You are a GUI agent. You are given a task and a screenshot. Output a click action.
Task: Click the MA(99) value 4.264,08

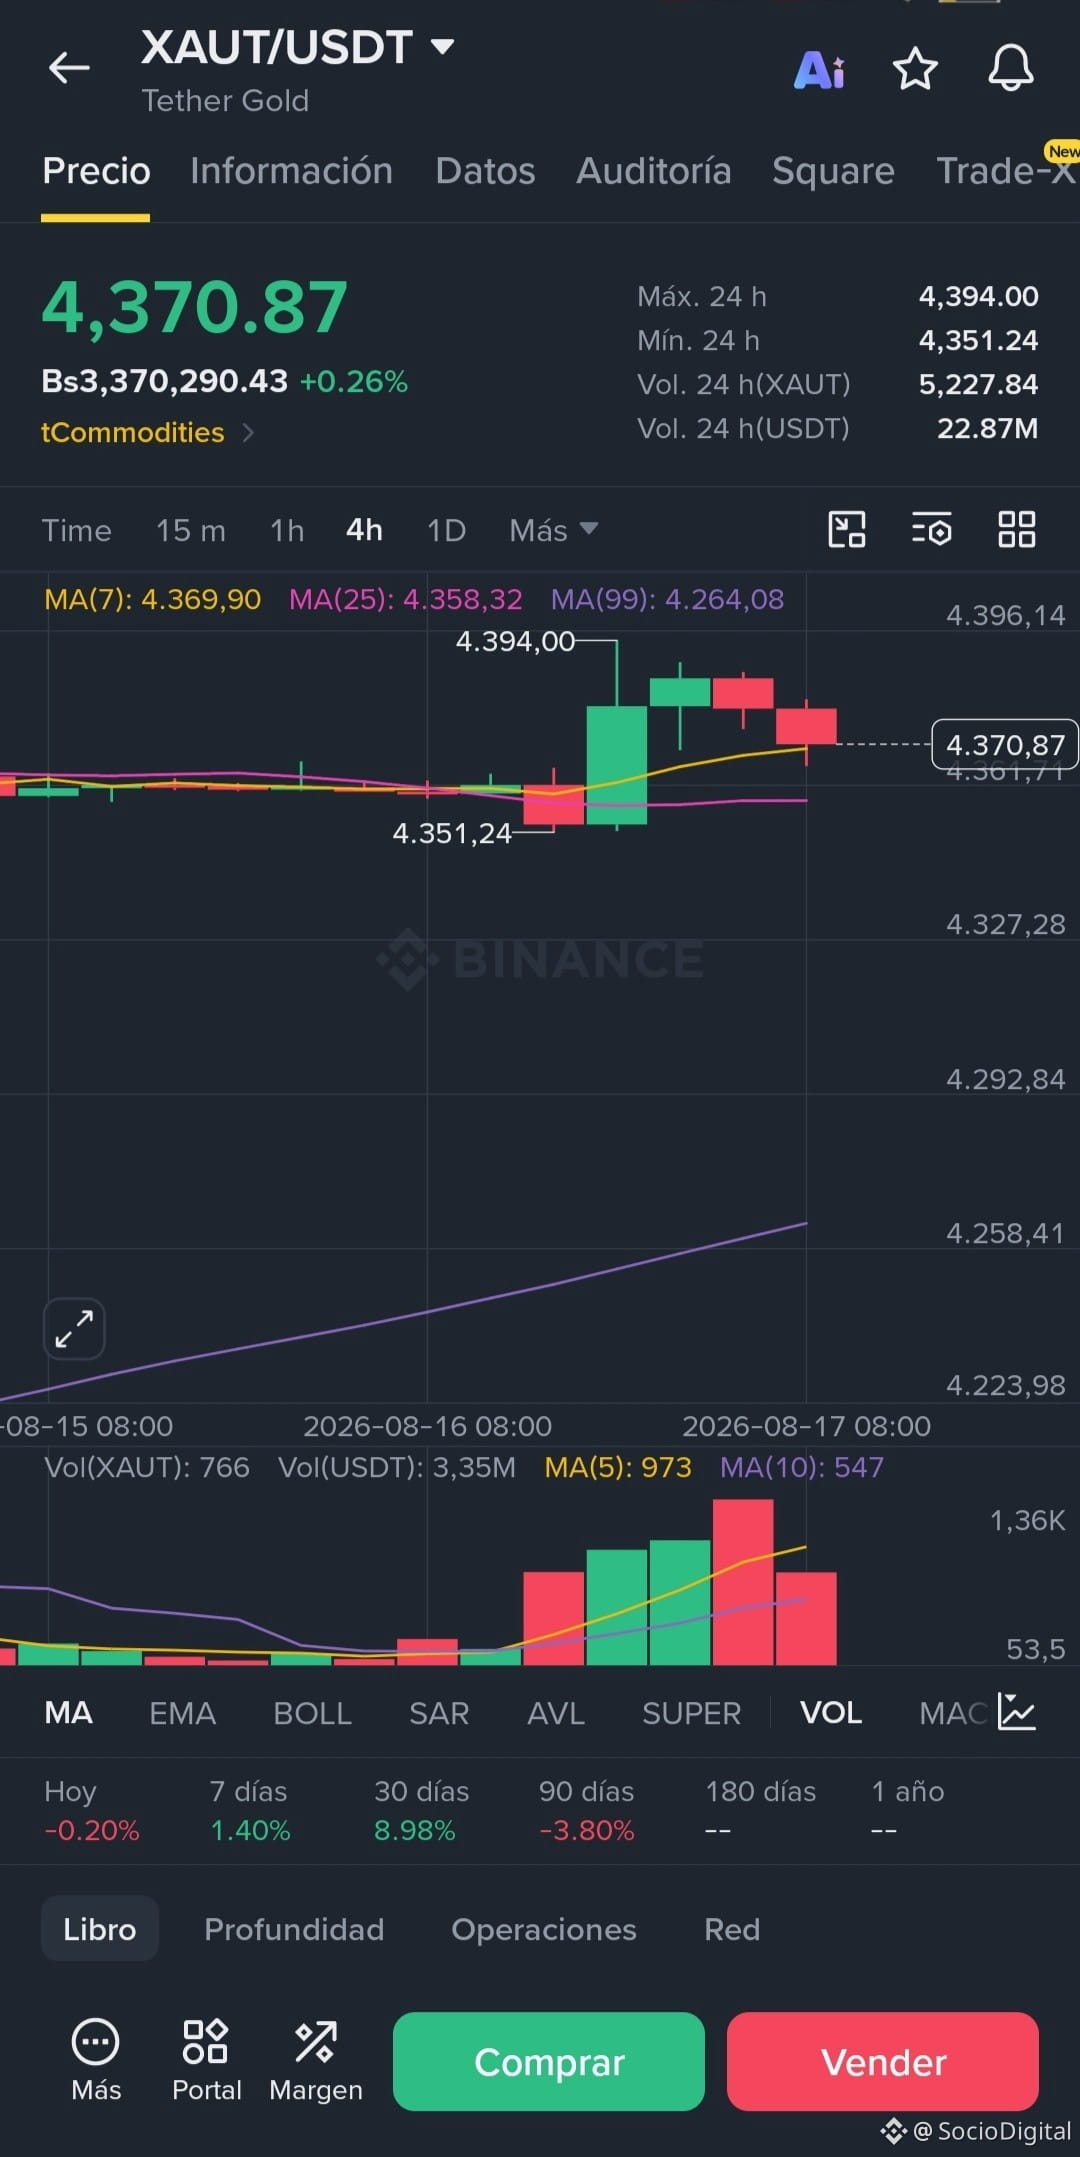coord(668,599)
